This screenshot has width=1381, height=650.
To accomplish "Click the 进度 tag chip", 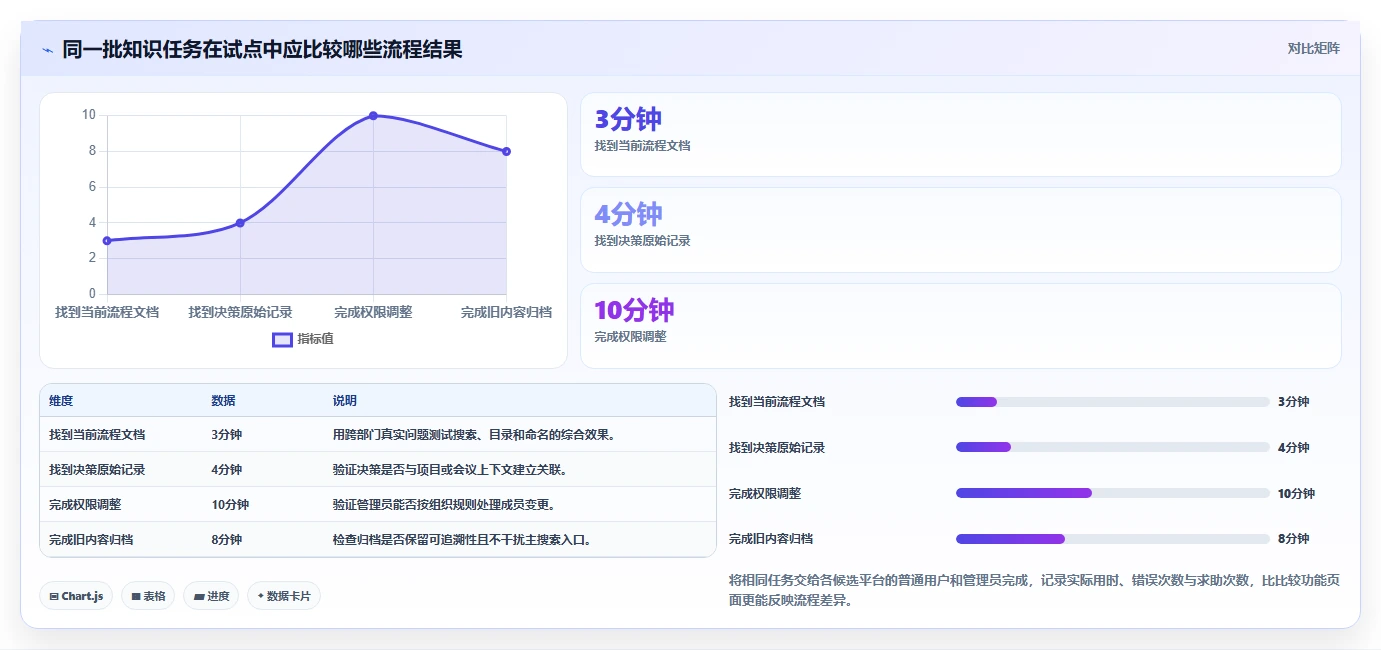I will coord(211,596).
